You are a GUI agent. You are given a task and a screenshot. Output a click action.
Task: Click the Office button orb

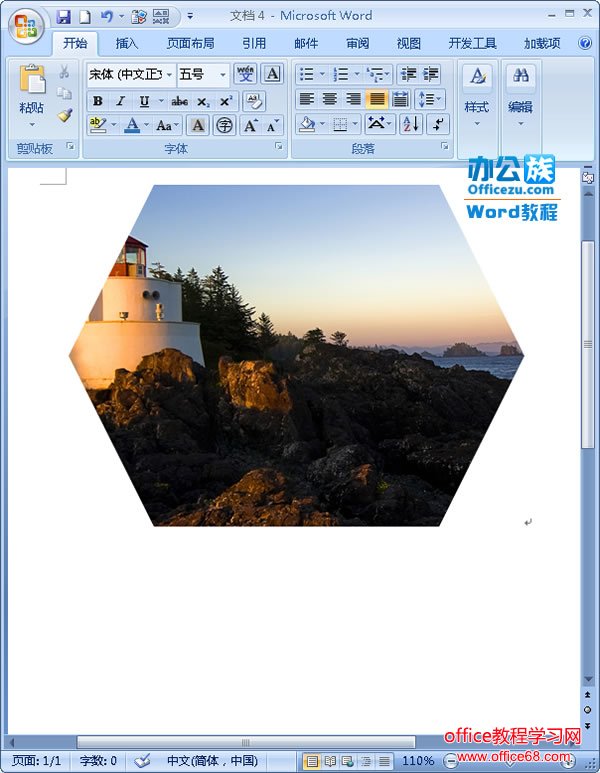[x=26, y=26]
